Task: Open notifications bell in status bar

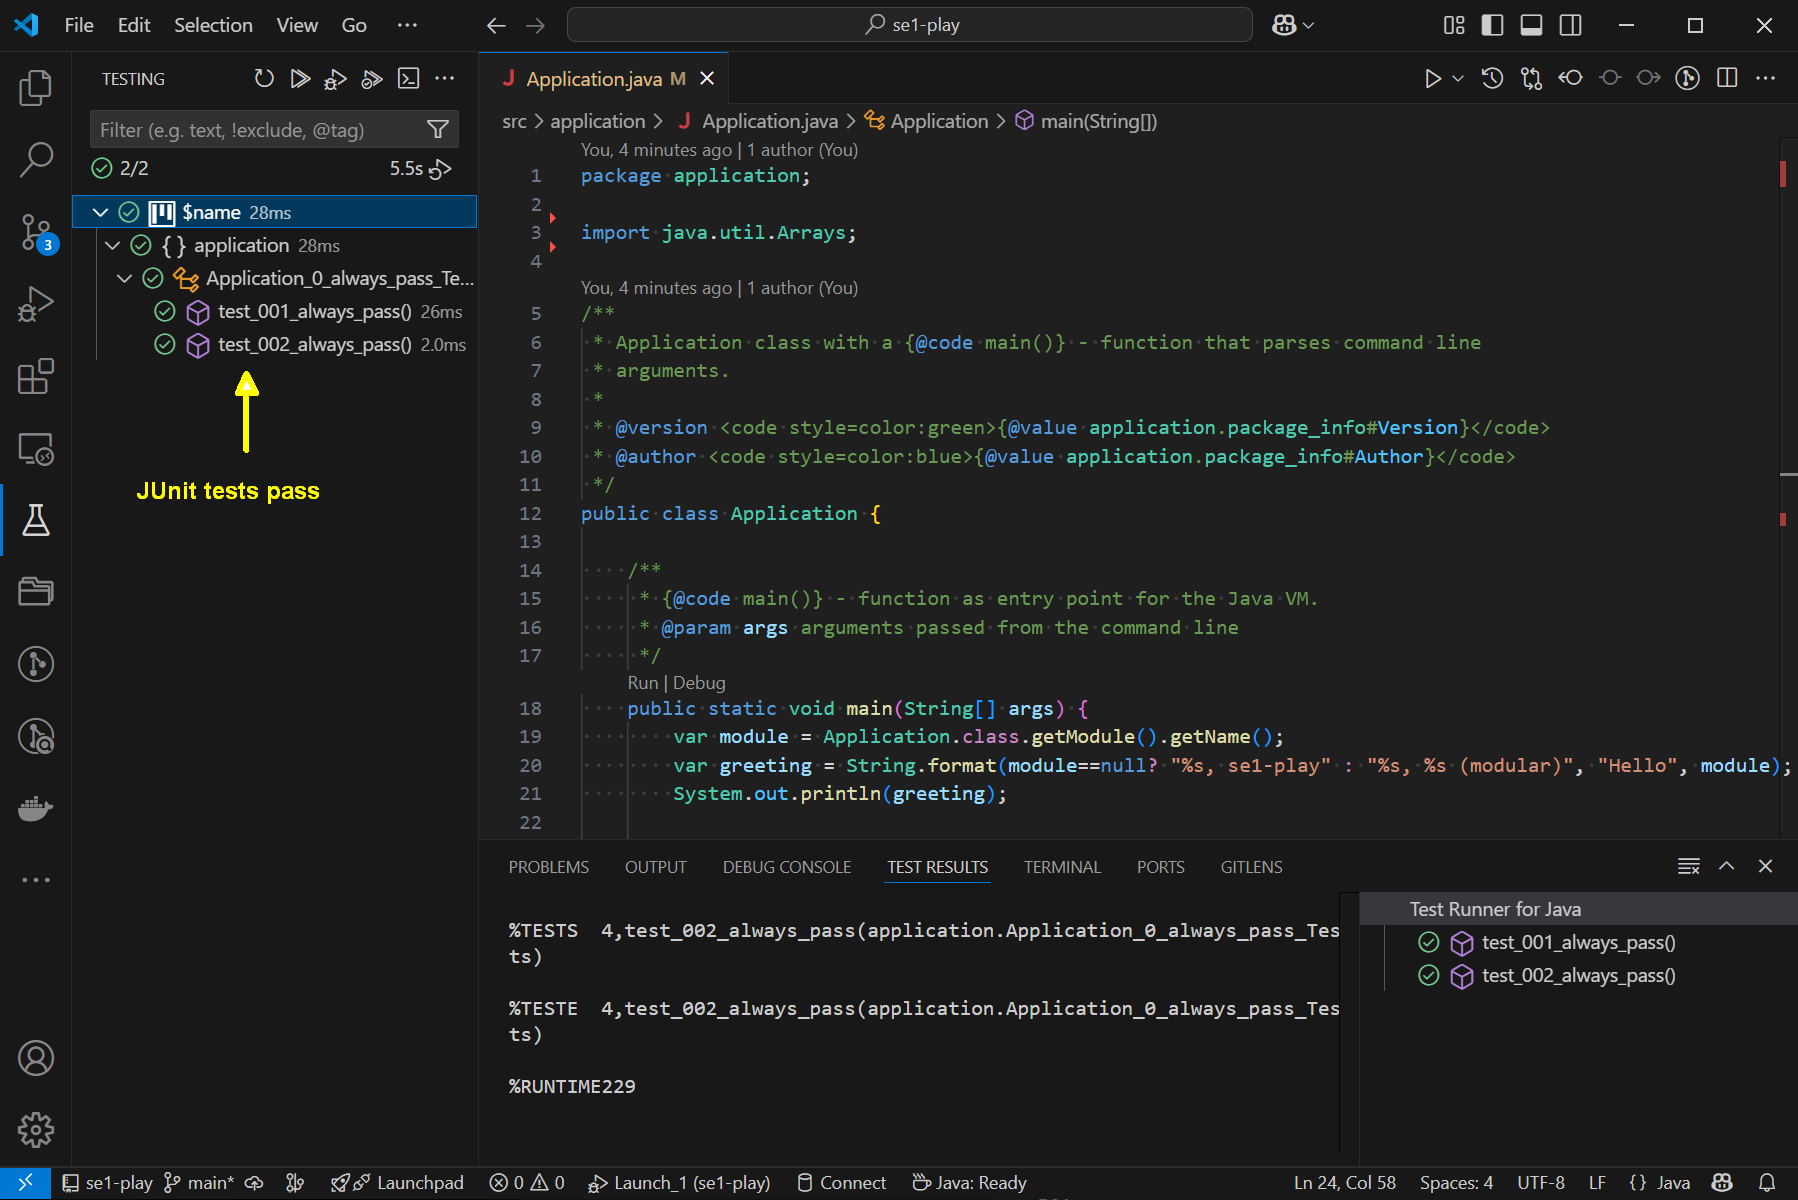Action: pos(1767,1182)
